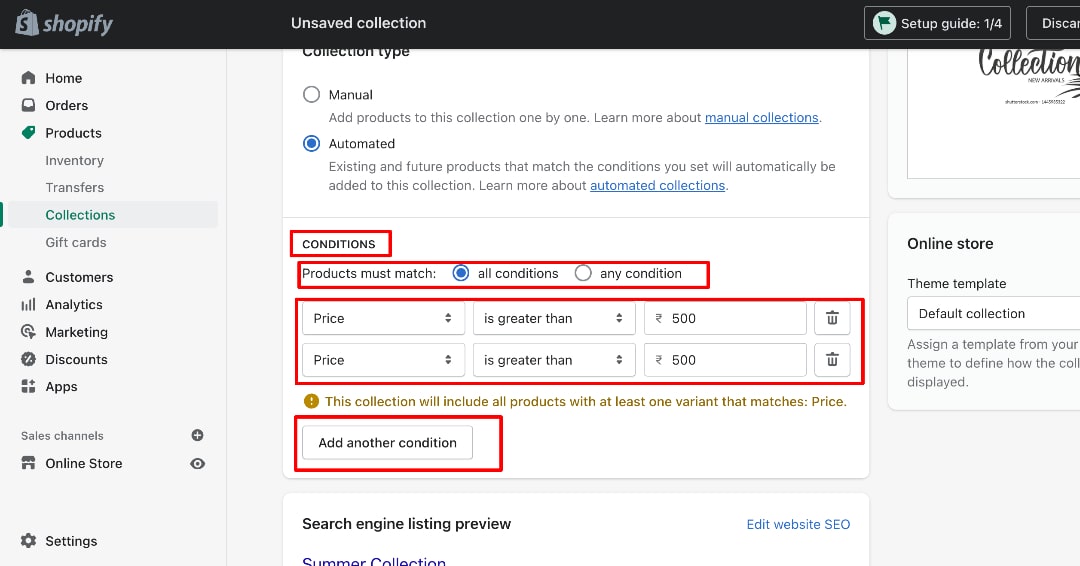The height and width of the screenshot is (566, 1080).
Task: Open the manual collections link
Action: [762, 118]
